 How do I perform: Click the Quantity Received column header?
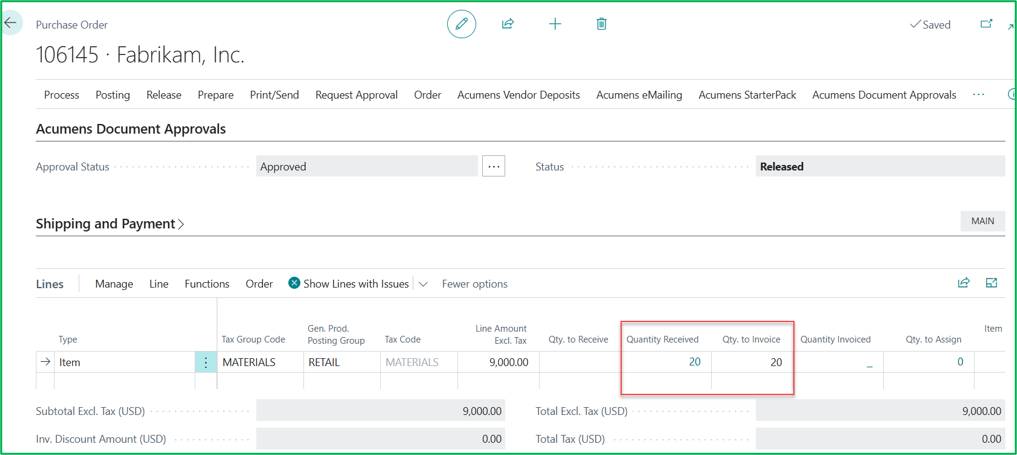click(x=663, y=340)
